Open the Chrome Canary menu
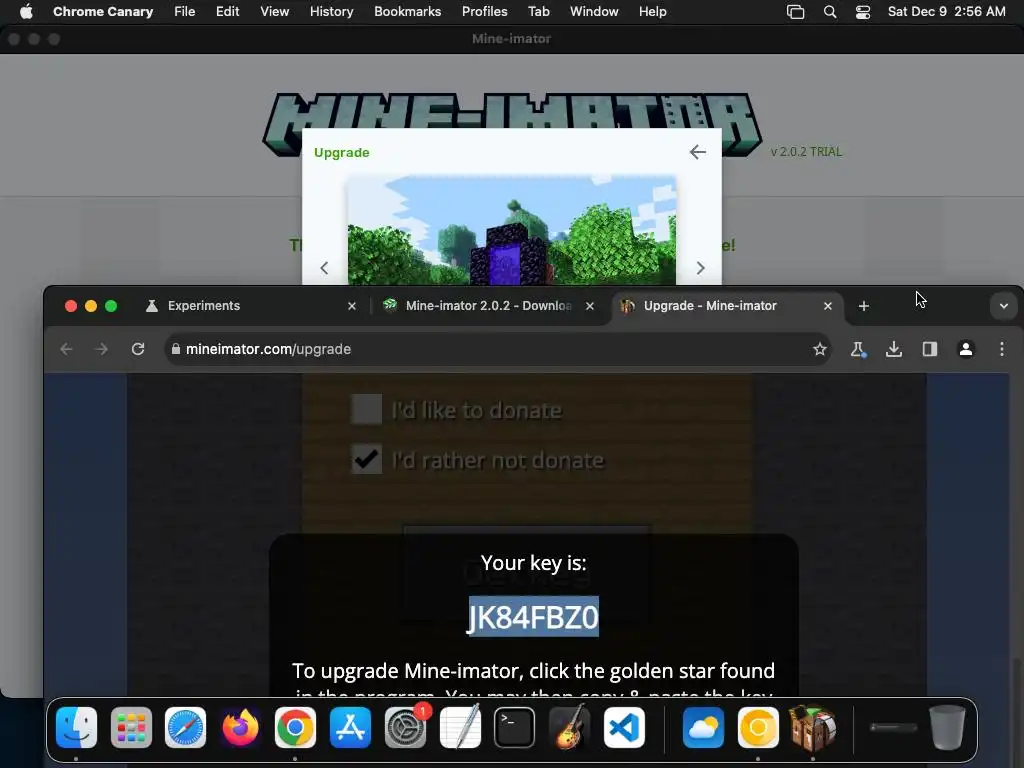The width and height of the screenshot is (1024, 768). [x=103, y=12]
